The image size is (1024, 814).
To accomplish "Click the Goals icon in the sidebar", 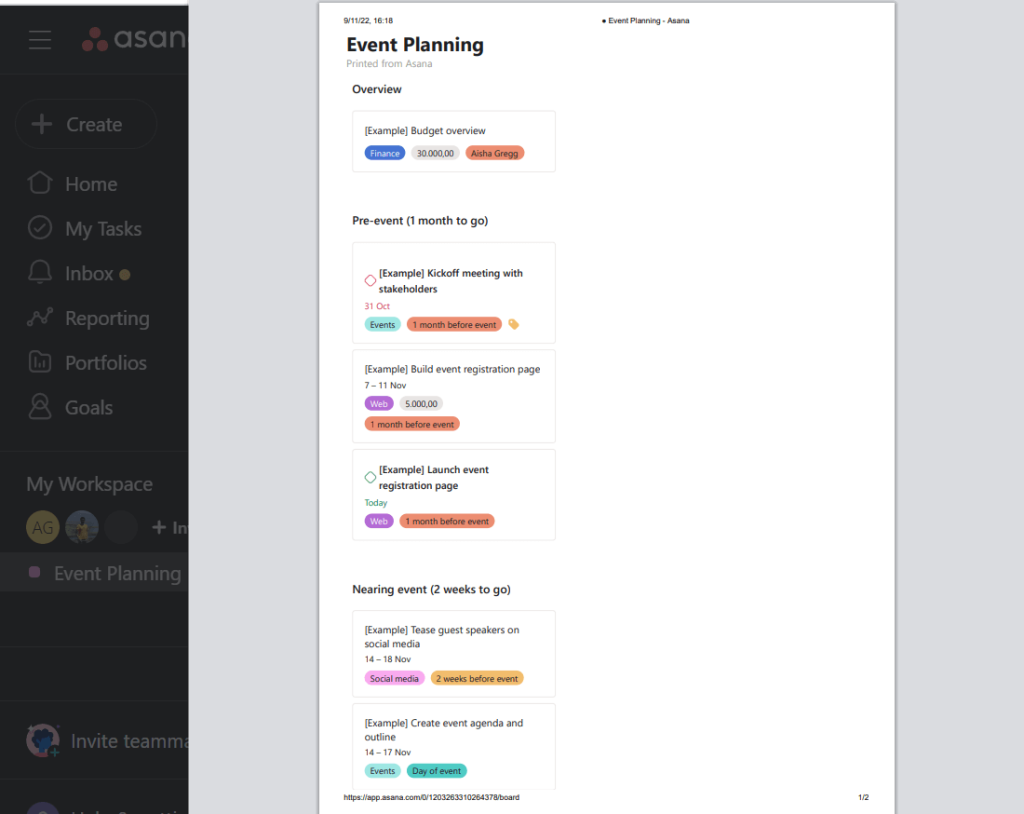I will pos(42,407).
